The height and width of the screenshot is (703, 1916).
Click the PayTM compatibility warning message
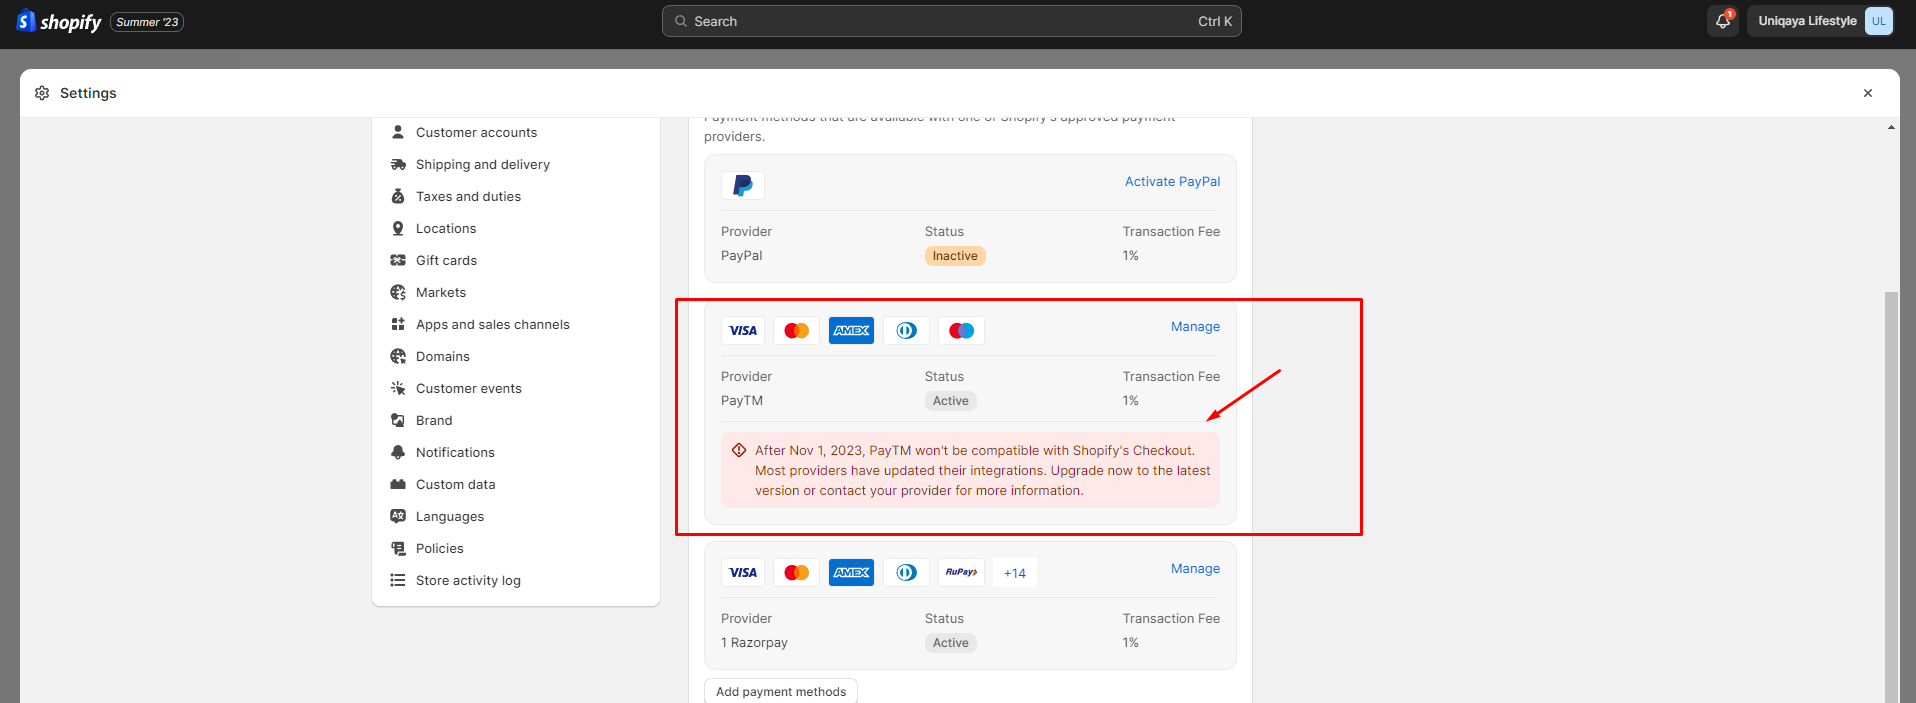(x=970, y=470)
